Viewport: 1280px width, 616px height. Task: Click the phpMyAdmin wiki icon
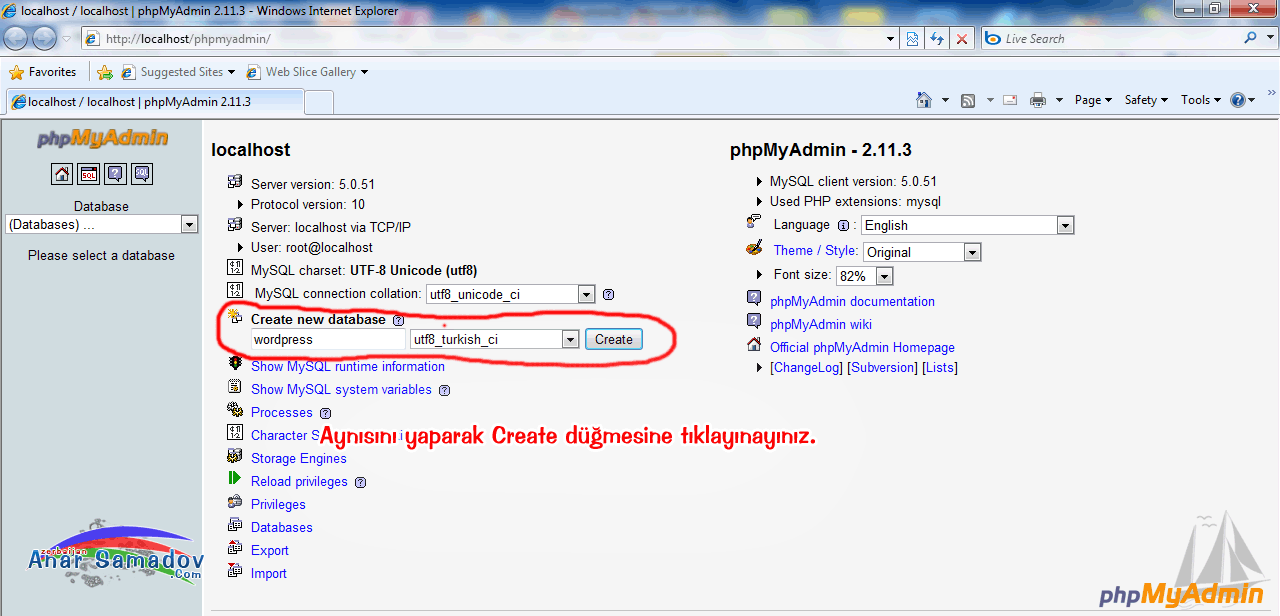pyautogui.click(x=754, y=322)
